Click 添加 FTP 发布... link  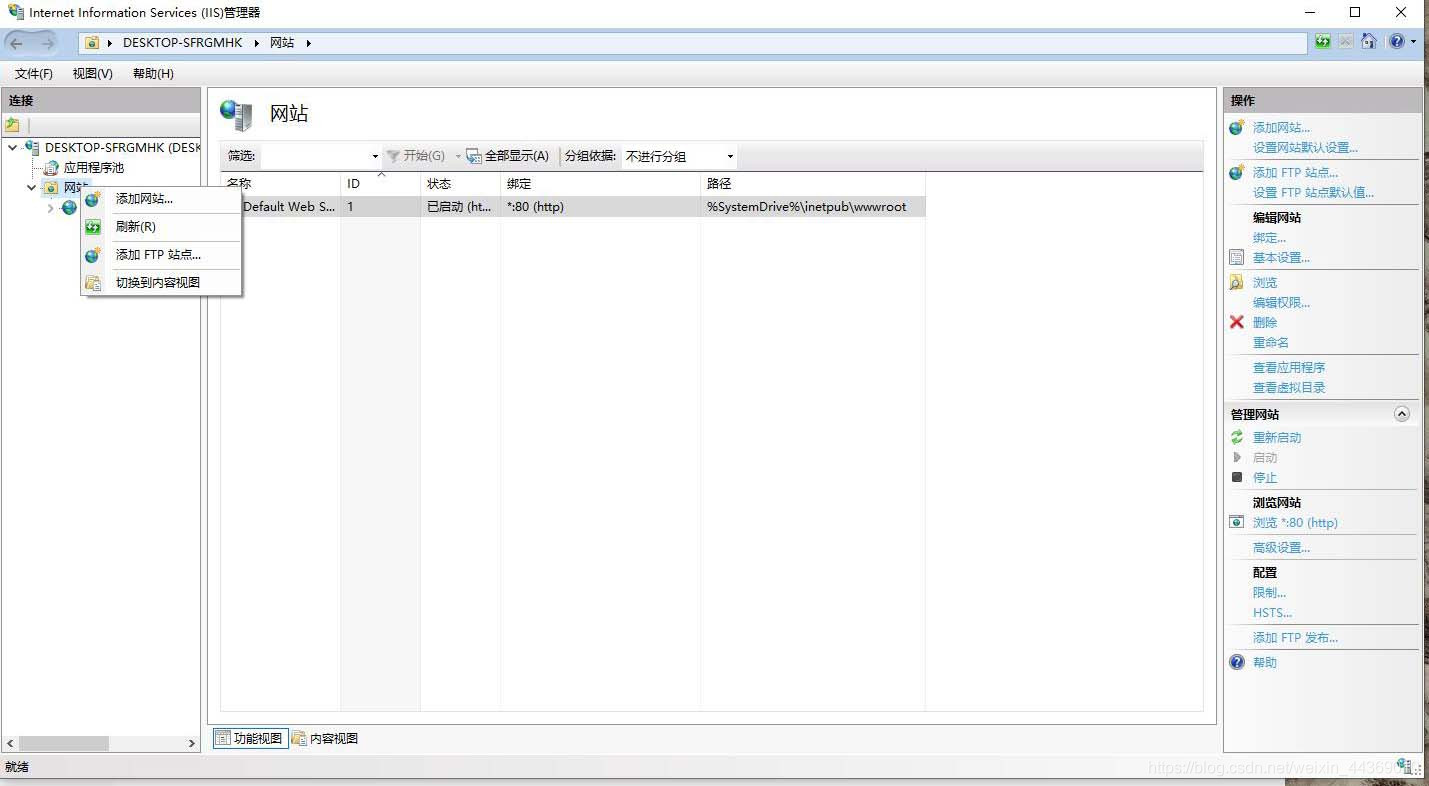(1295, 637)
